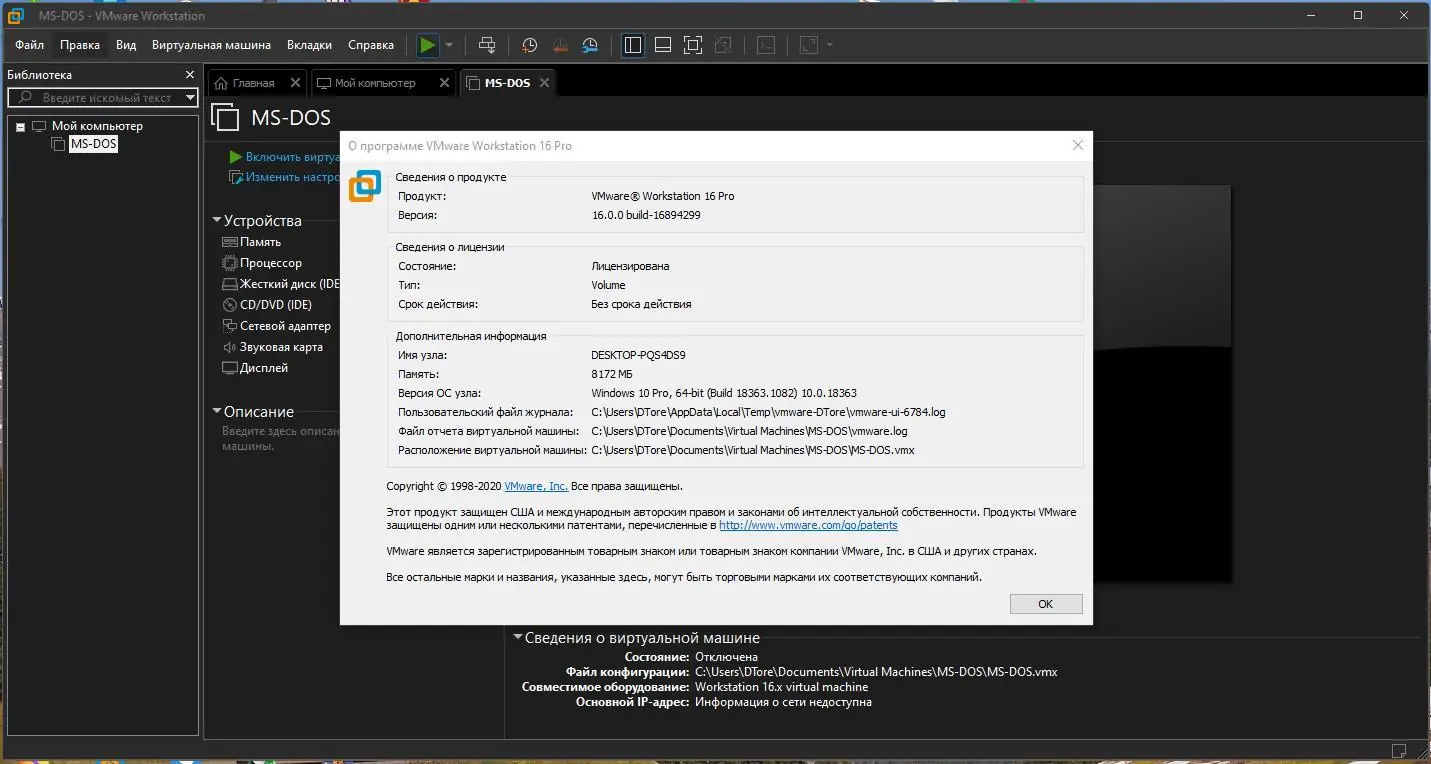Screen dimensions: 1431x764
Task: Collapse the Мой компьютер tree node
Action: (x=19, y=127)
